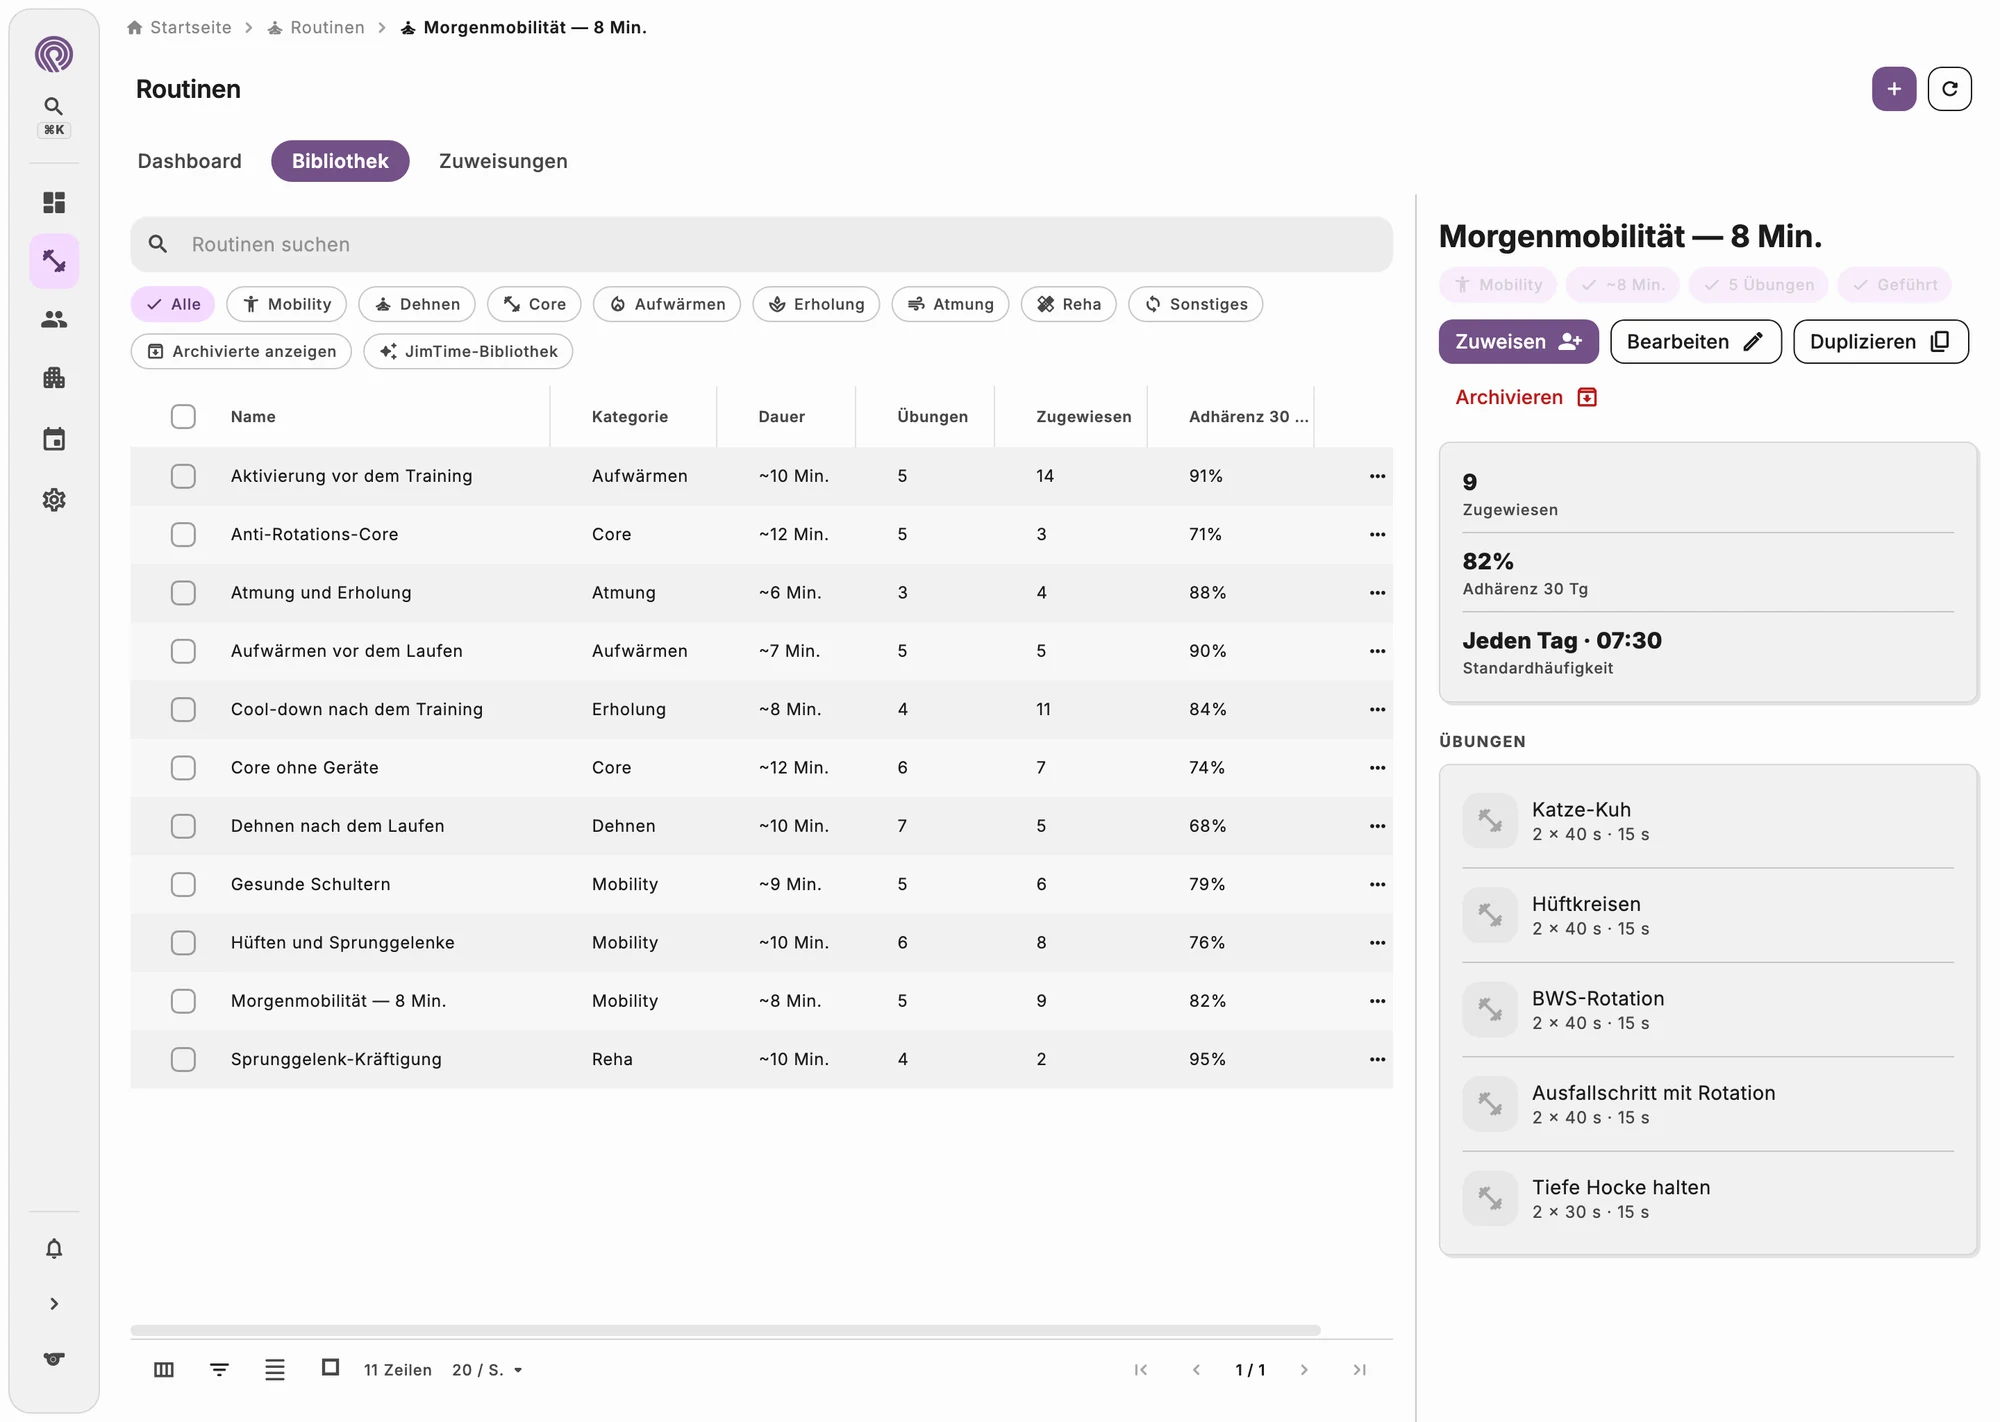Expand the sidebar with the chevron
This screenshot has height=1422, width=2000.
(54, 1304)
